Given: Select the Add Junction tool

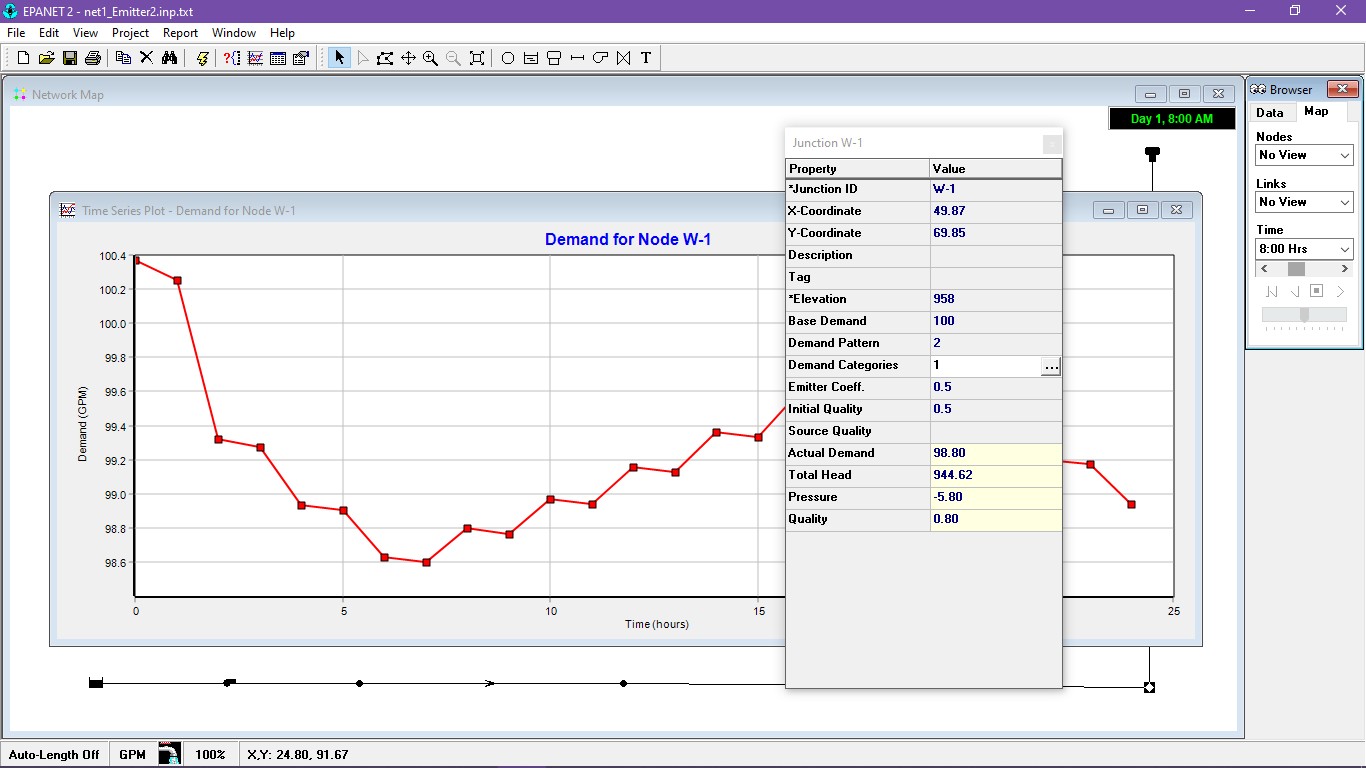Looking at the screenshot, I should tap(507, 57).
